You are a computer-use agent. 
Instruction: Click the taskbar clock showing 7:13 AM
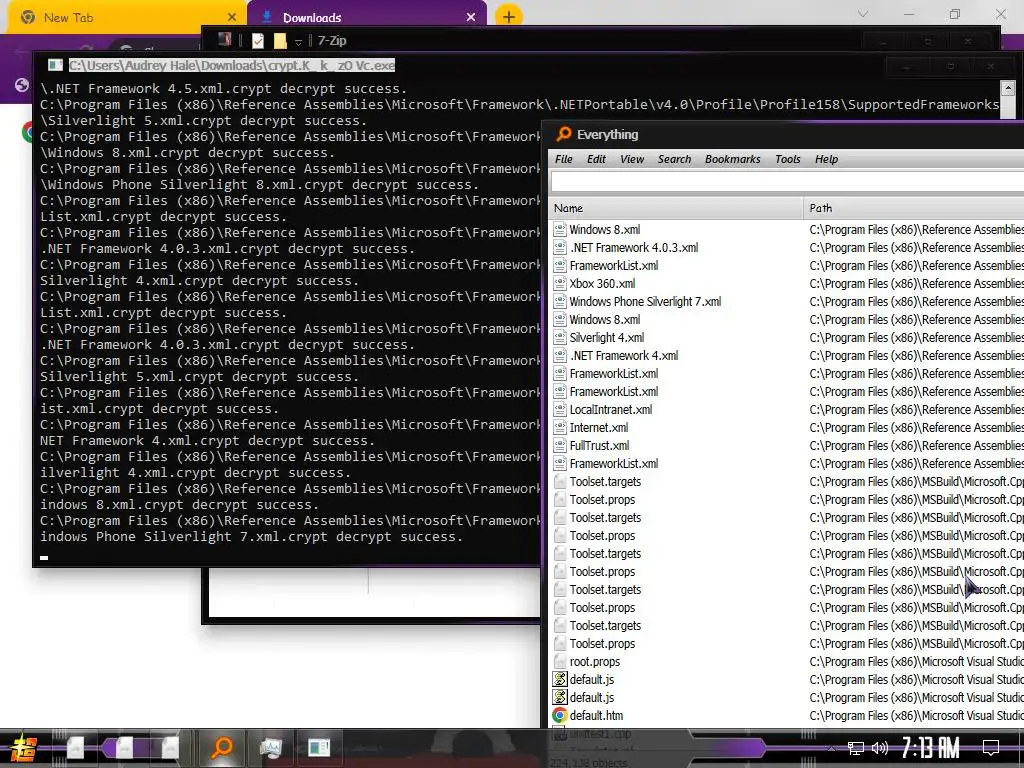coord(931,748)
